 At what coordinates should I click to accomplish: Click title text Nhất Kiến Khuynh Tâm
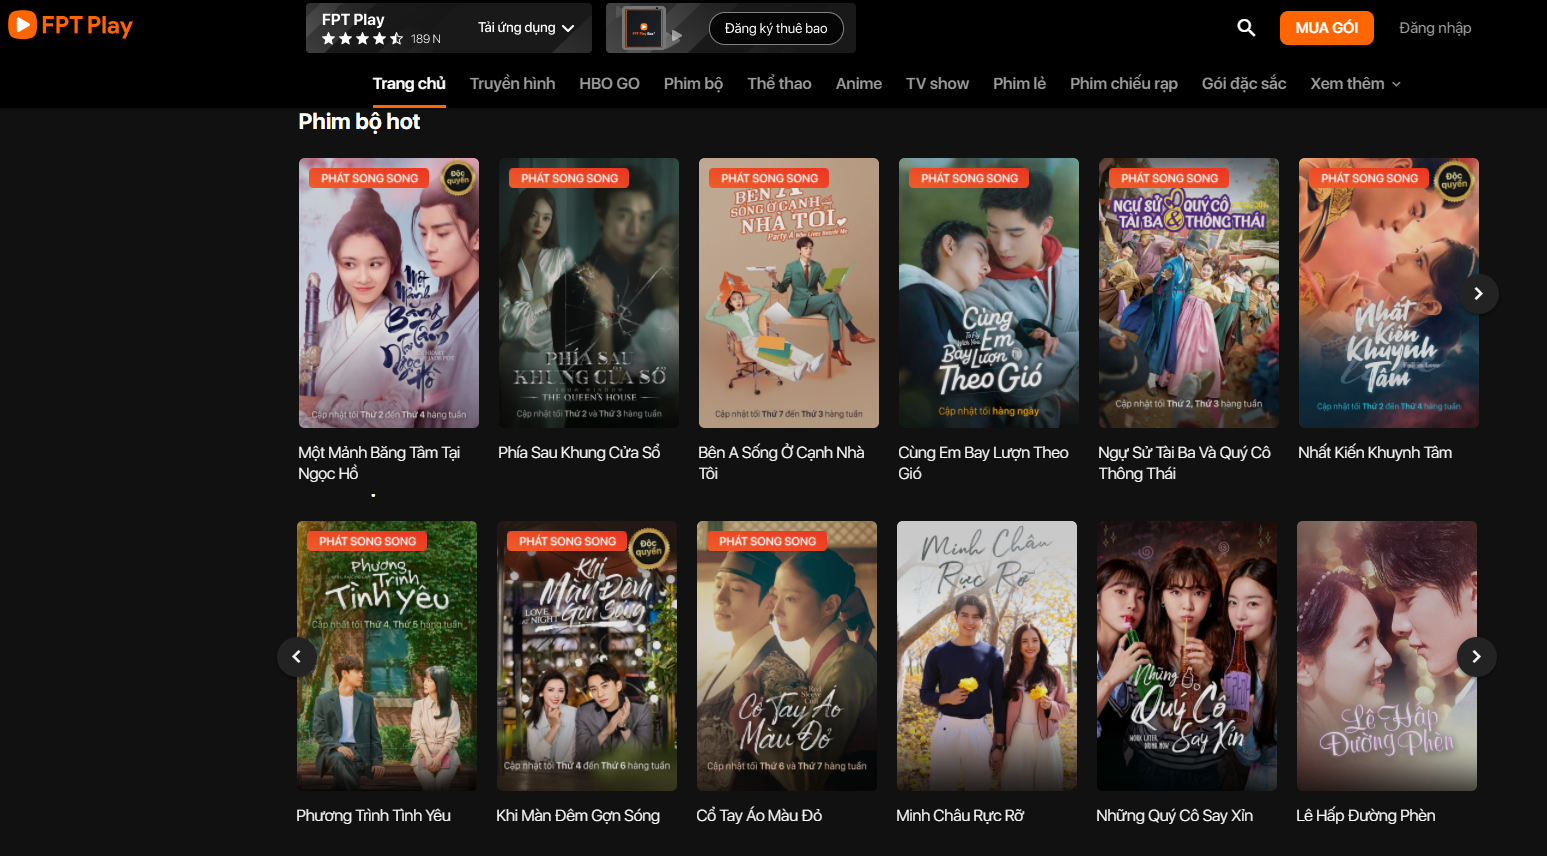click(1375, 453)
